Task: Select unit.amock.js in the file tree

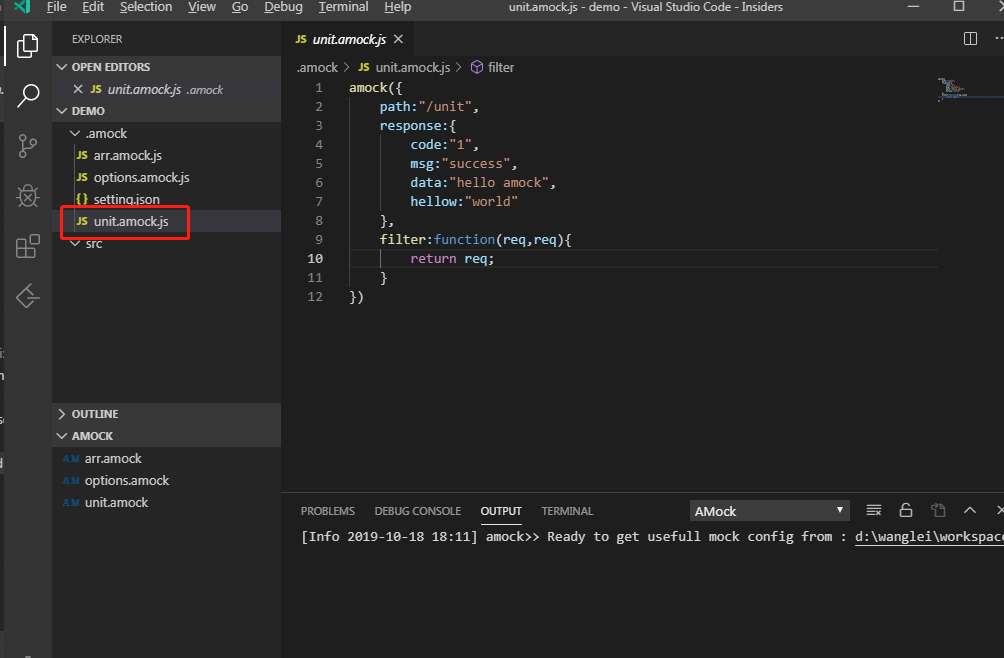Action: tap(166, 221)
